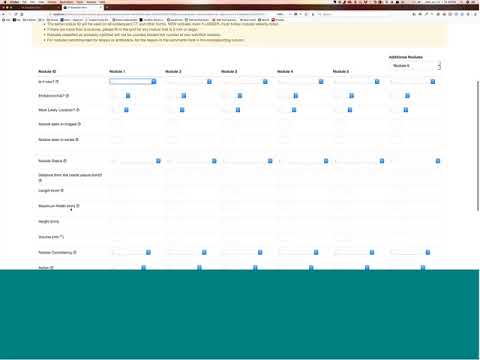Open Nodule Status dropdown for Nodule 2
The width and height of the screenshot is (480, 360).
coord(191,161)
